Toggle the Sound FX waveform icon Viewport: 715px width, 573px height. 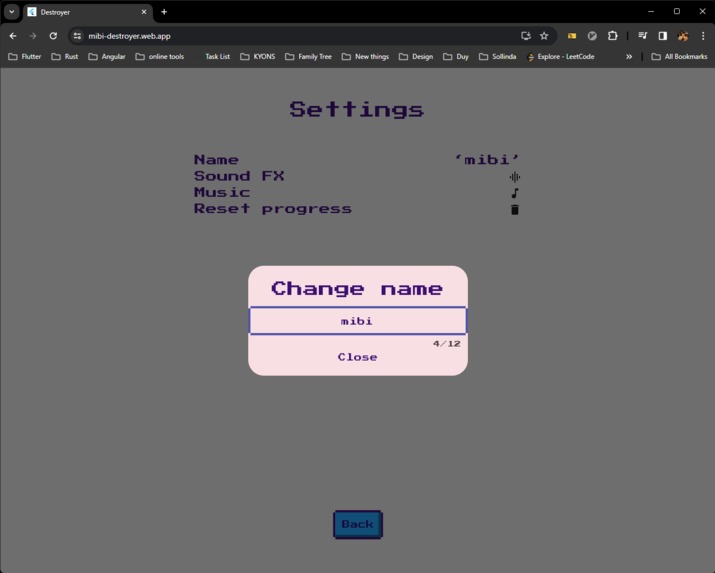515,177
